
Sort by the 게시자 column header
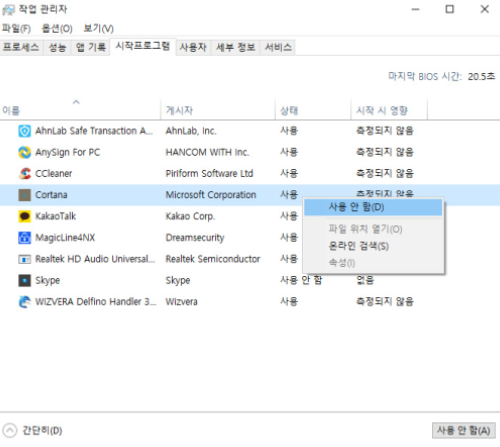tap(218, 110)
